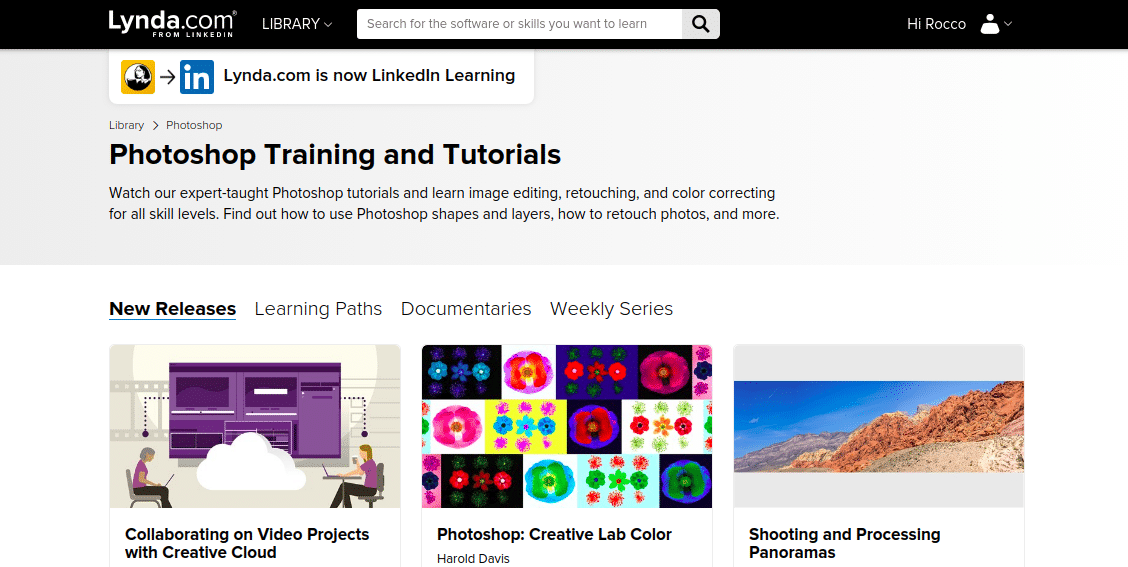Open 'Photoshop: Creative Lab Color' course title
The height and width of the screenshot is (567, 1128).
(x=554, y=535)
